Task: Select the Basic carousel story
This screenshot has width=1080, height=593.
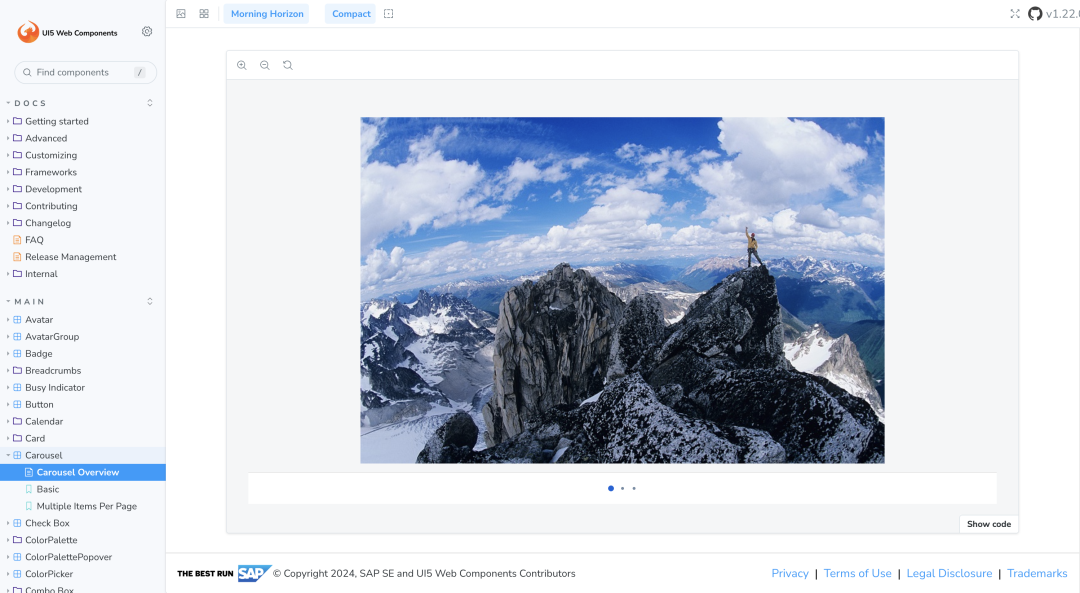Action: click(48, 489)
